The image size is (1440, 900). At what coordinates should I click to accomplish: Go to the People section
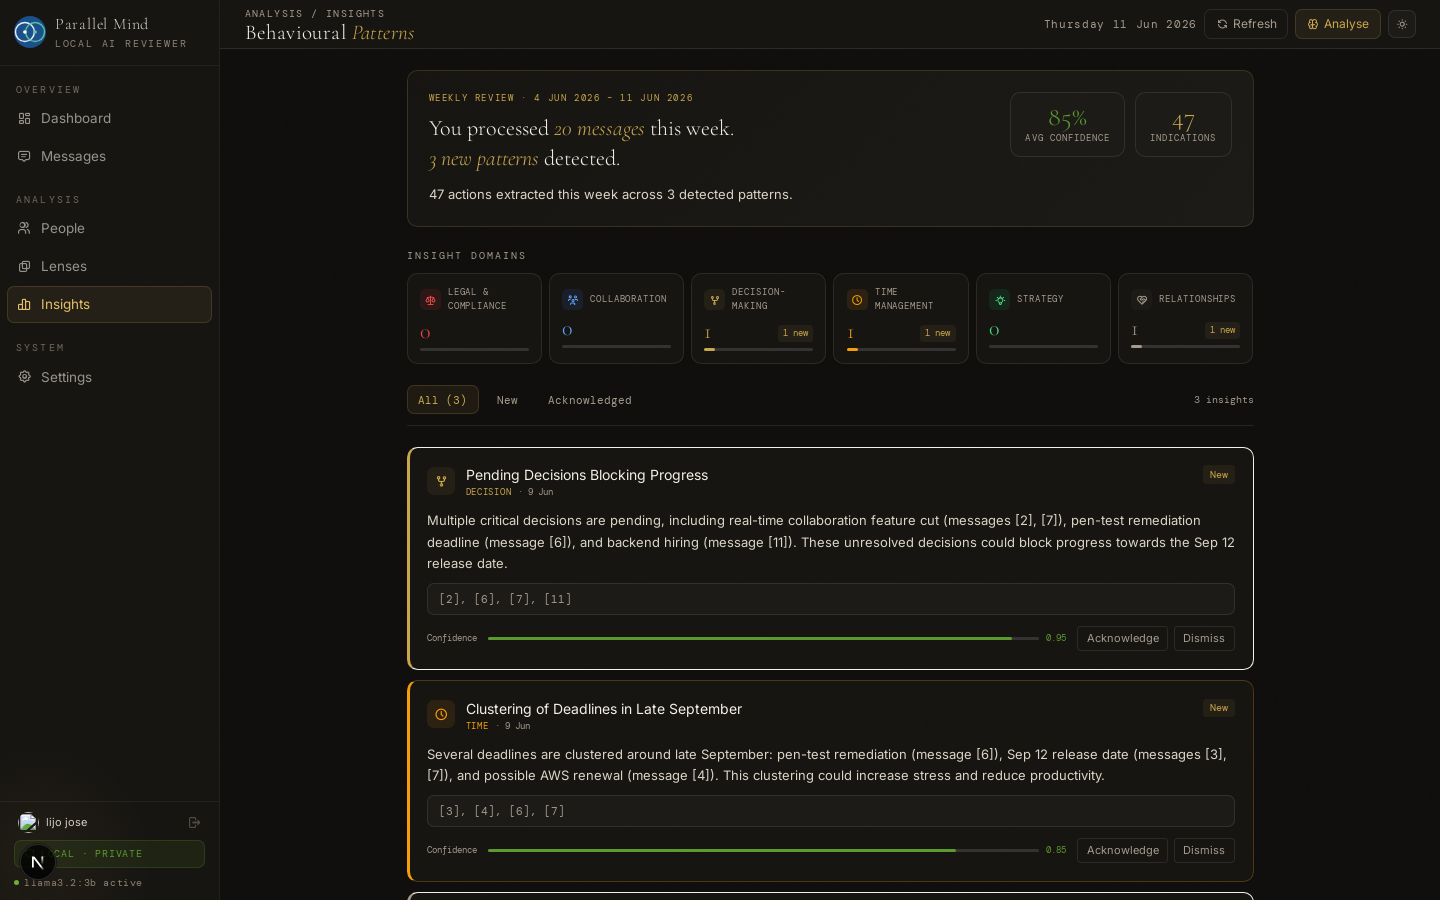click(109, 228)
